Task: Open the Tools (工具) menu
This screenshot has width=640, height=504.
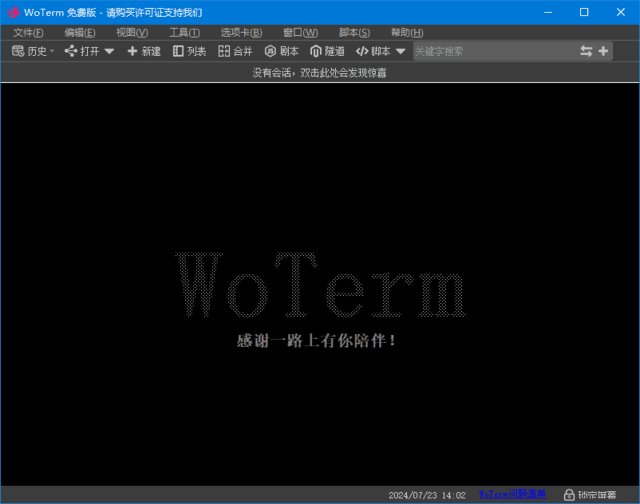Action: coord(184,32)
